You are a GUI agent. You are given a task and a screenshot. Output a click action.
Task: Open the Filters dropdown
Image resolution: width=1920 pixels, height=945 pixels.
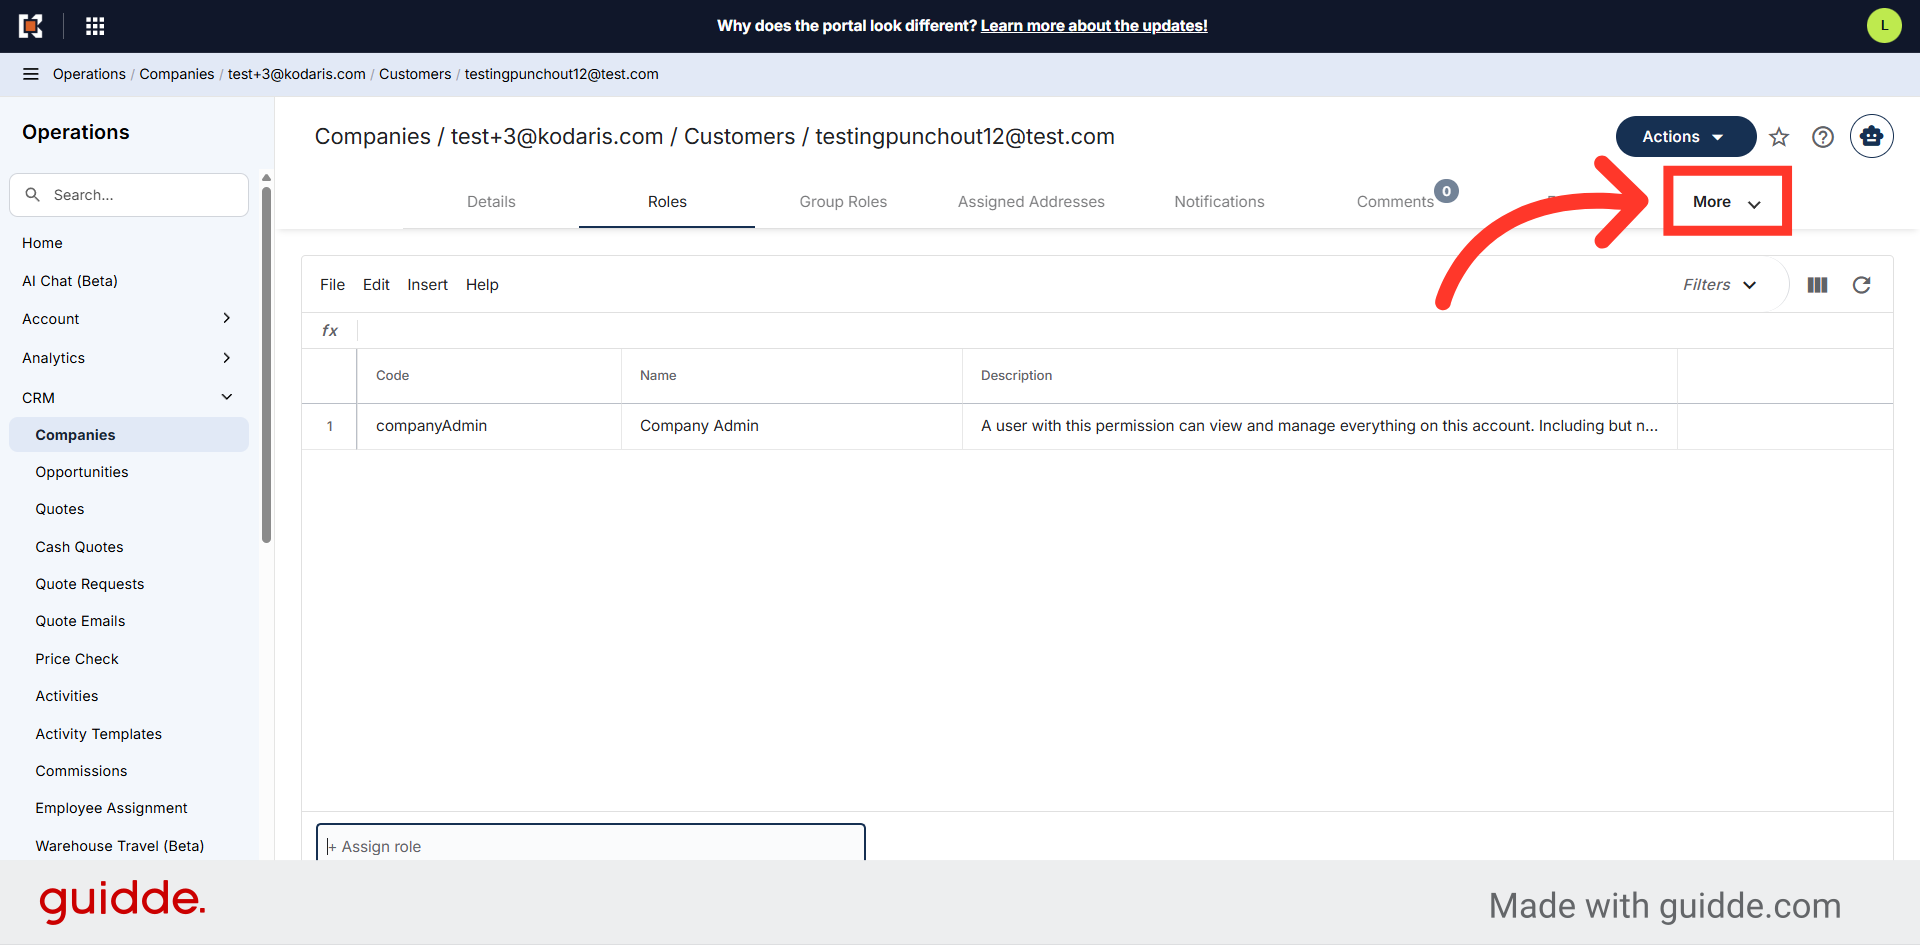point(1719,285)
